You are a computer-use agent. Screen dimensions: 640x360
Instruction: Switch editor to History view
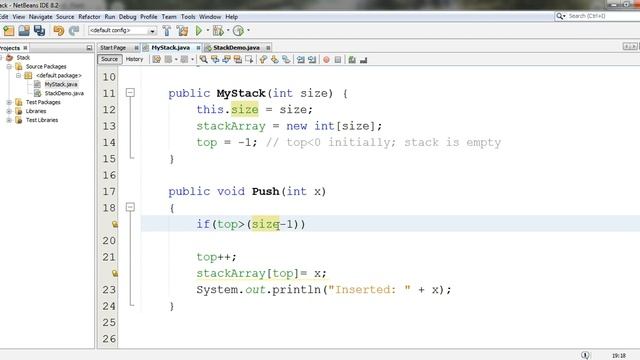(134, 60)
